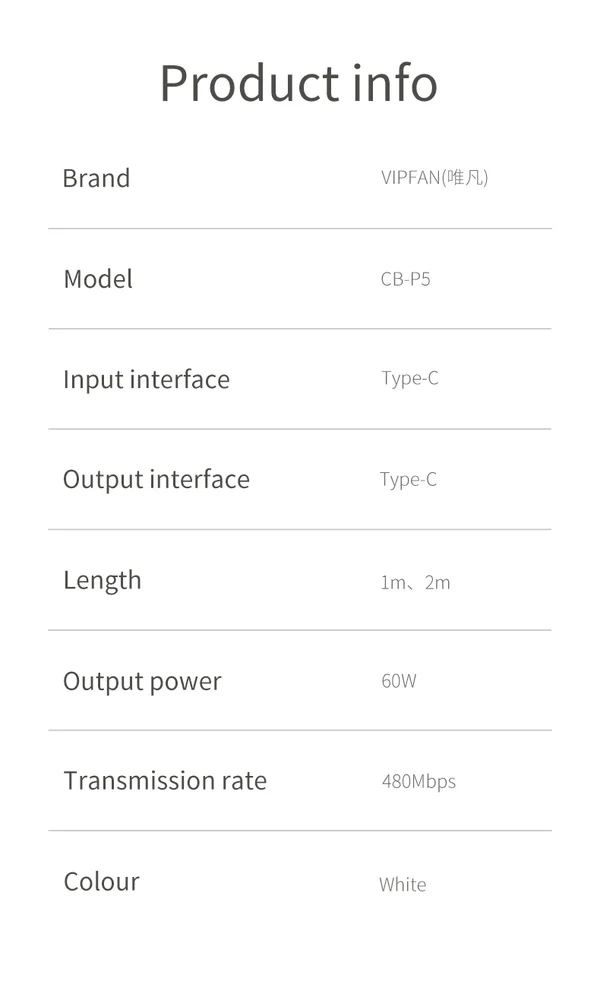Image resolution: width=600 pixels, height=987 pixels.
Task: Select the Colour row label
Action: click(x=101, y=881)
